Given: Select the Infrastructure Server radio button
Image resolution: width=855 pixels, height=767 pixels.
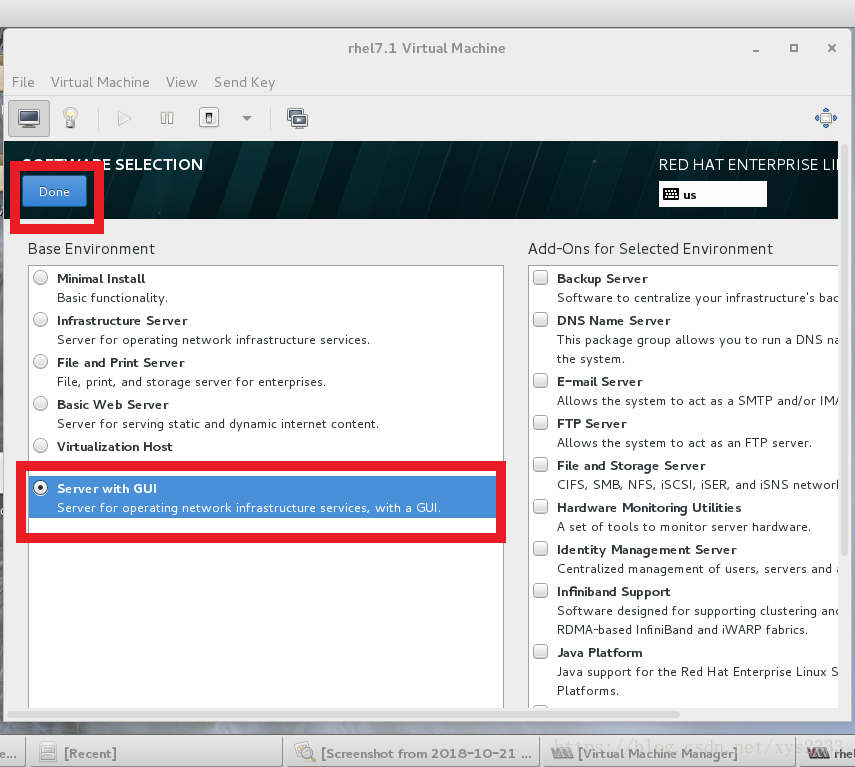Looking at the screenshot, I should [40, 320].
